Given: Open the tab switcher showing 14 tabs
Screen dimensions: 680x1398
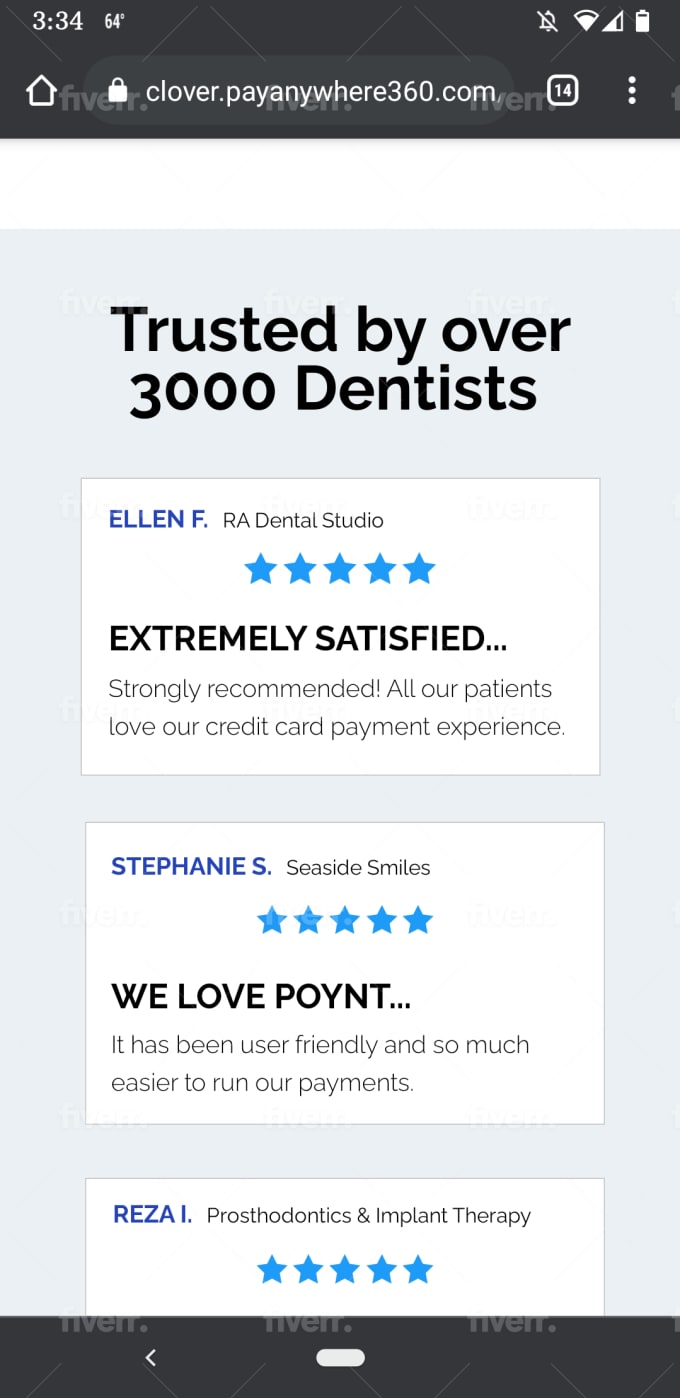Looking at the screenshot, I should point(563,91).
